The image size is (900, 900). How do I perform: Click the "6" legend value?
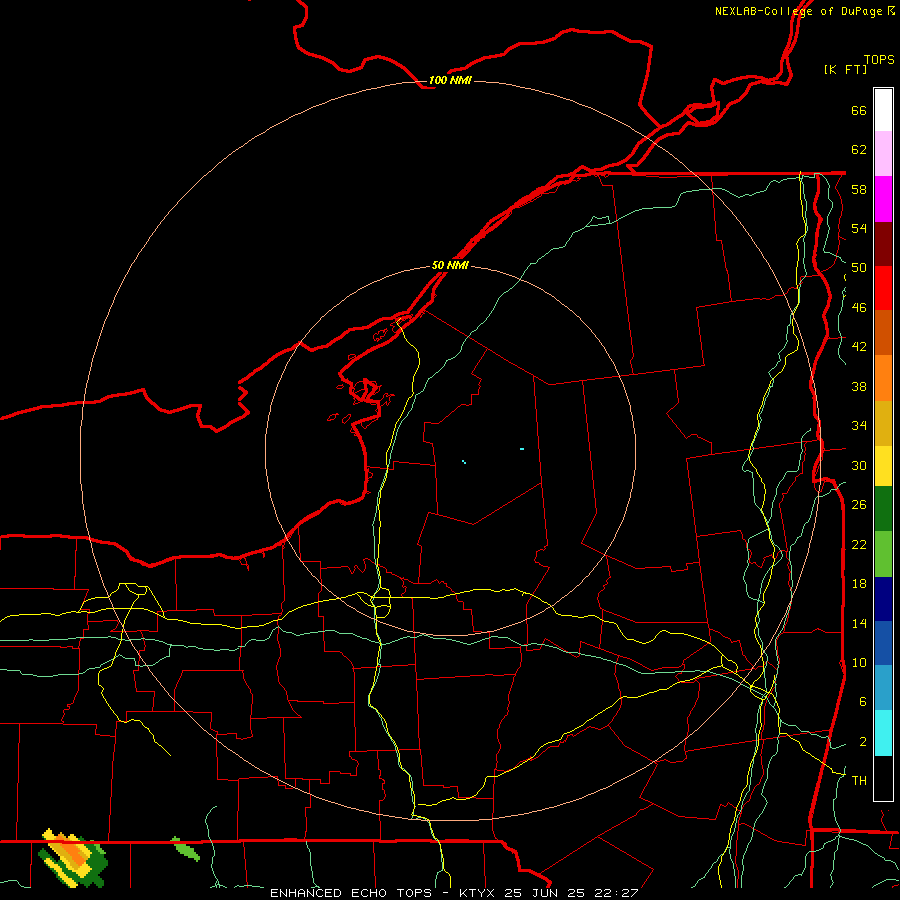pos(862,702)
